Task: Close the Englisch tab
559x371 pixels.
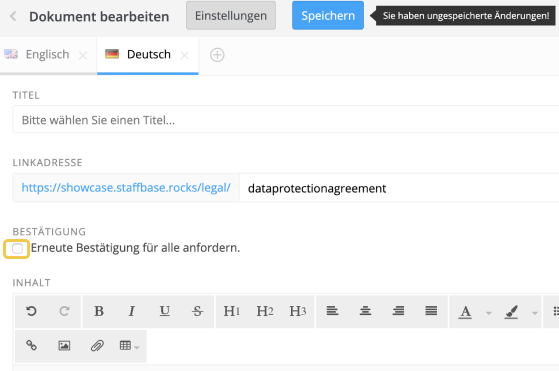Action: [x=83, y=56]
